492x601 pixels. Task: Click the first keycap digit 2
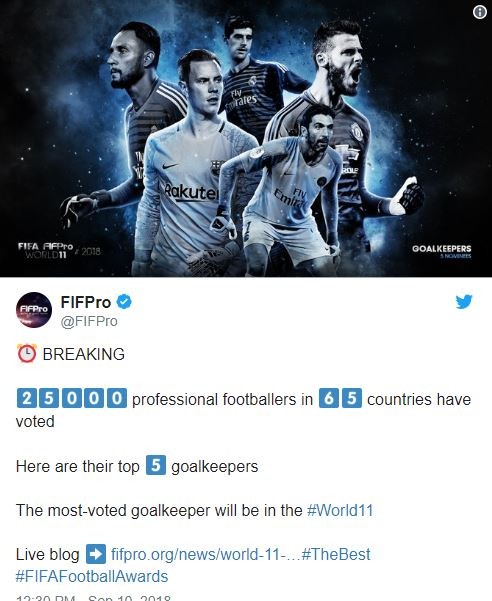[x=26, y=398]
